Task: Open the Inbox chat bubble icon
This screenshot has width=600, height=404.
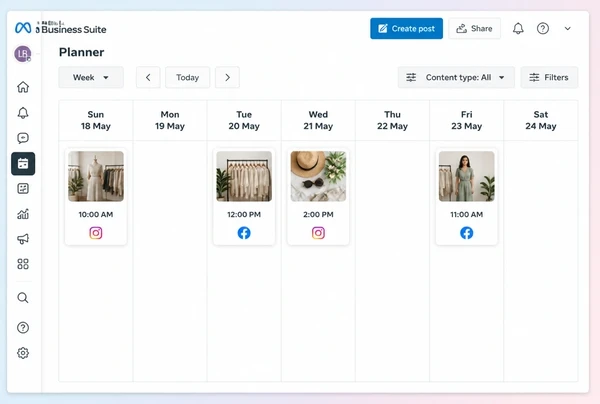Action: click(23, 138)
